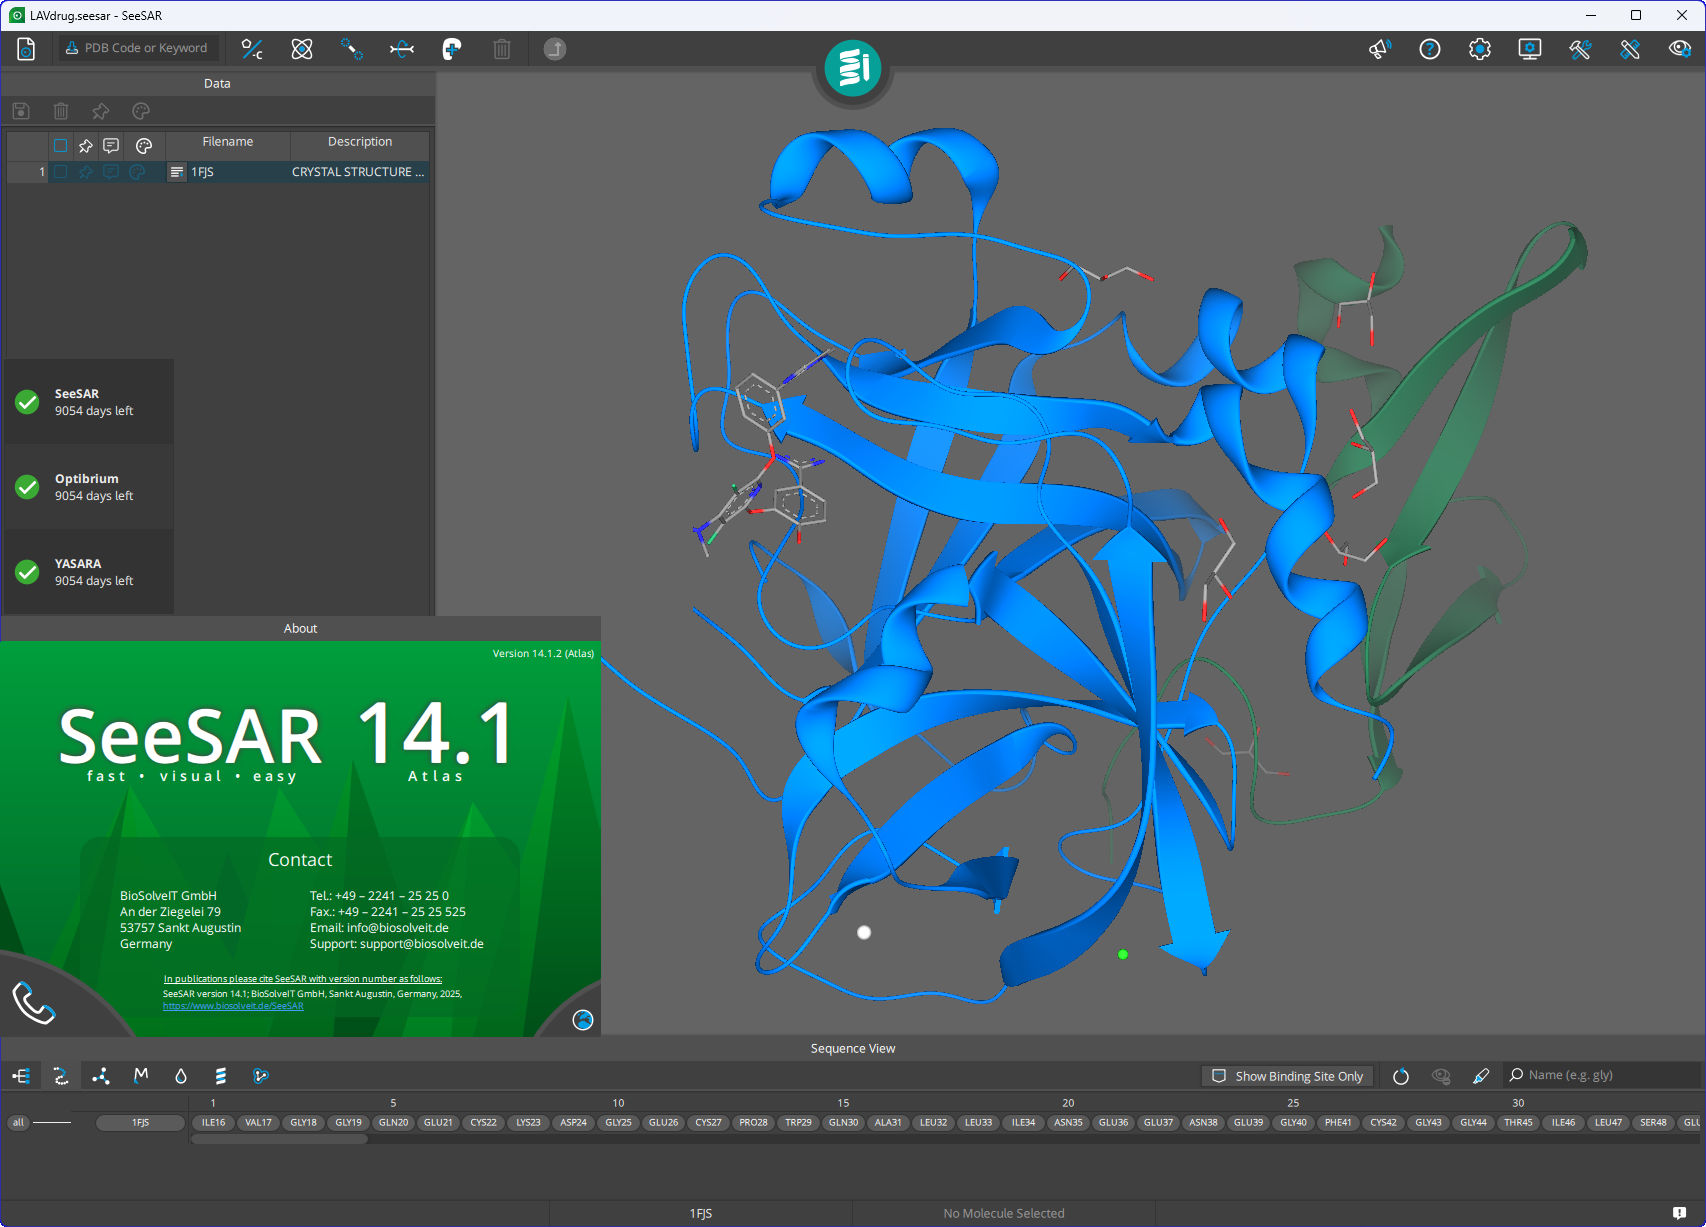Open the biosolveit.de/SeeSAR link
The width and height of the screenshot is (1706, 1227).
pos(233,1006)
